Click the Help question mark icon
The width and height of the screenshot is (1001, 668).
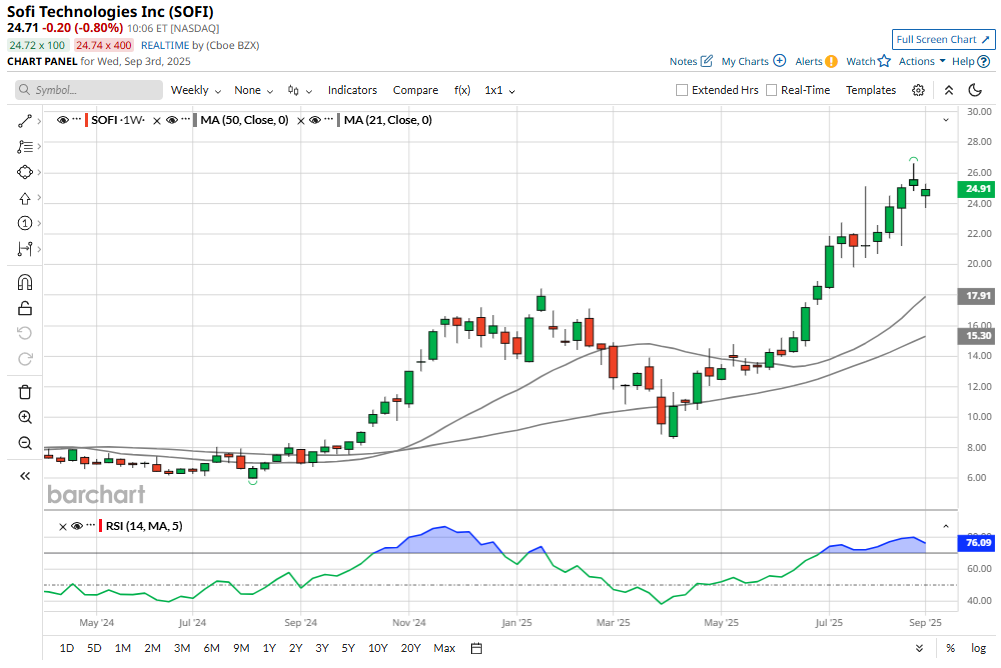pyautogui.click(x=984, y=61)
